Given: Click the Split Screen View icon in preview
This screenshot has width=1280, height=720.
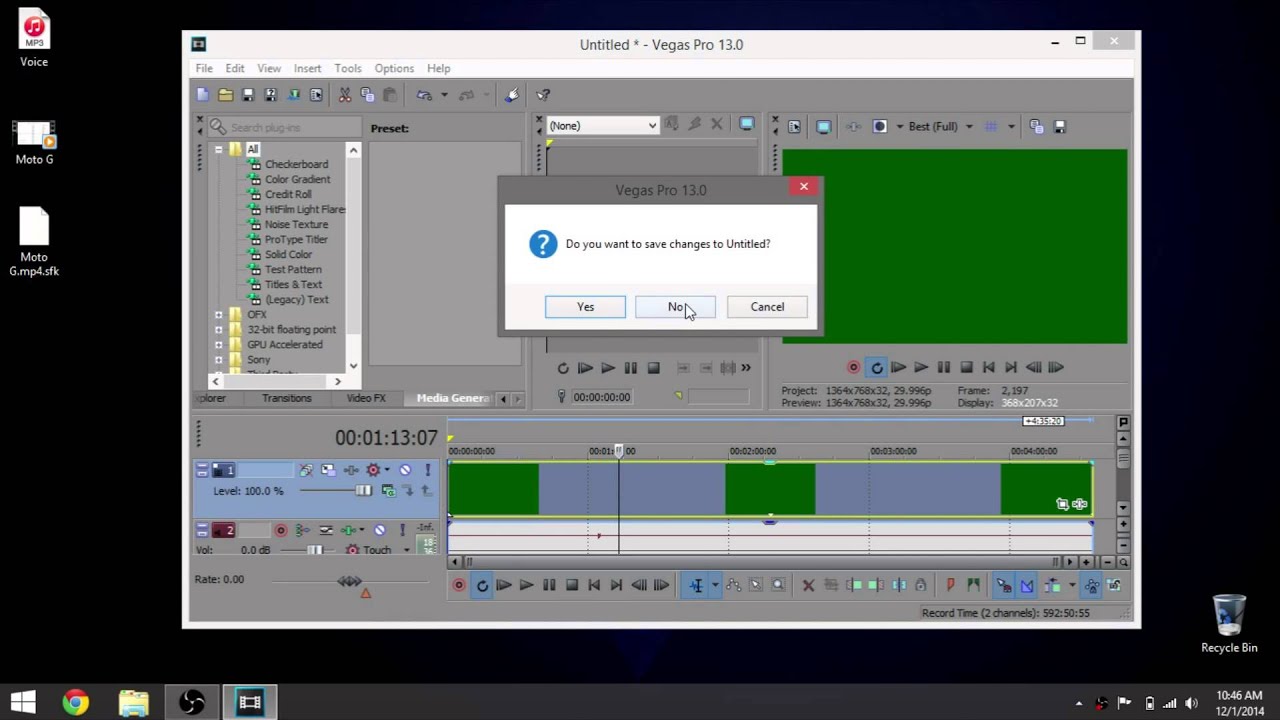Looking at the screenshot, I should 880,126.
